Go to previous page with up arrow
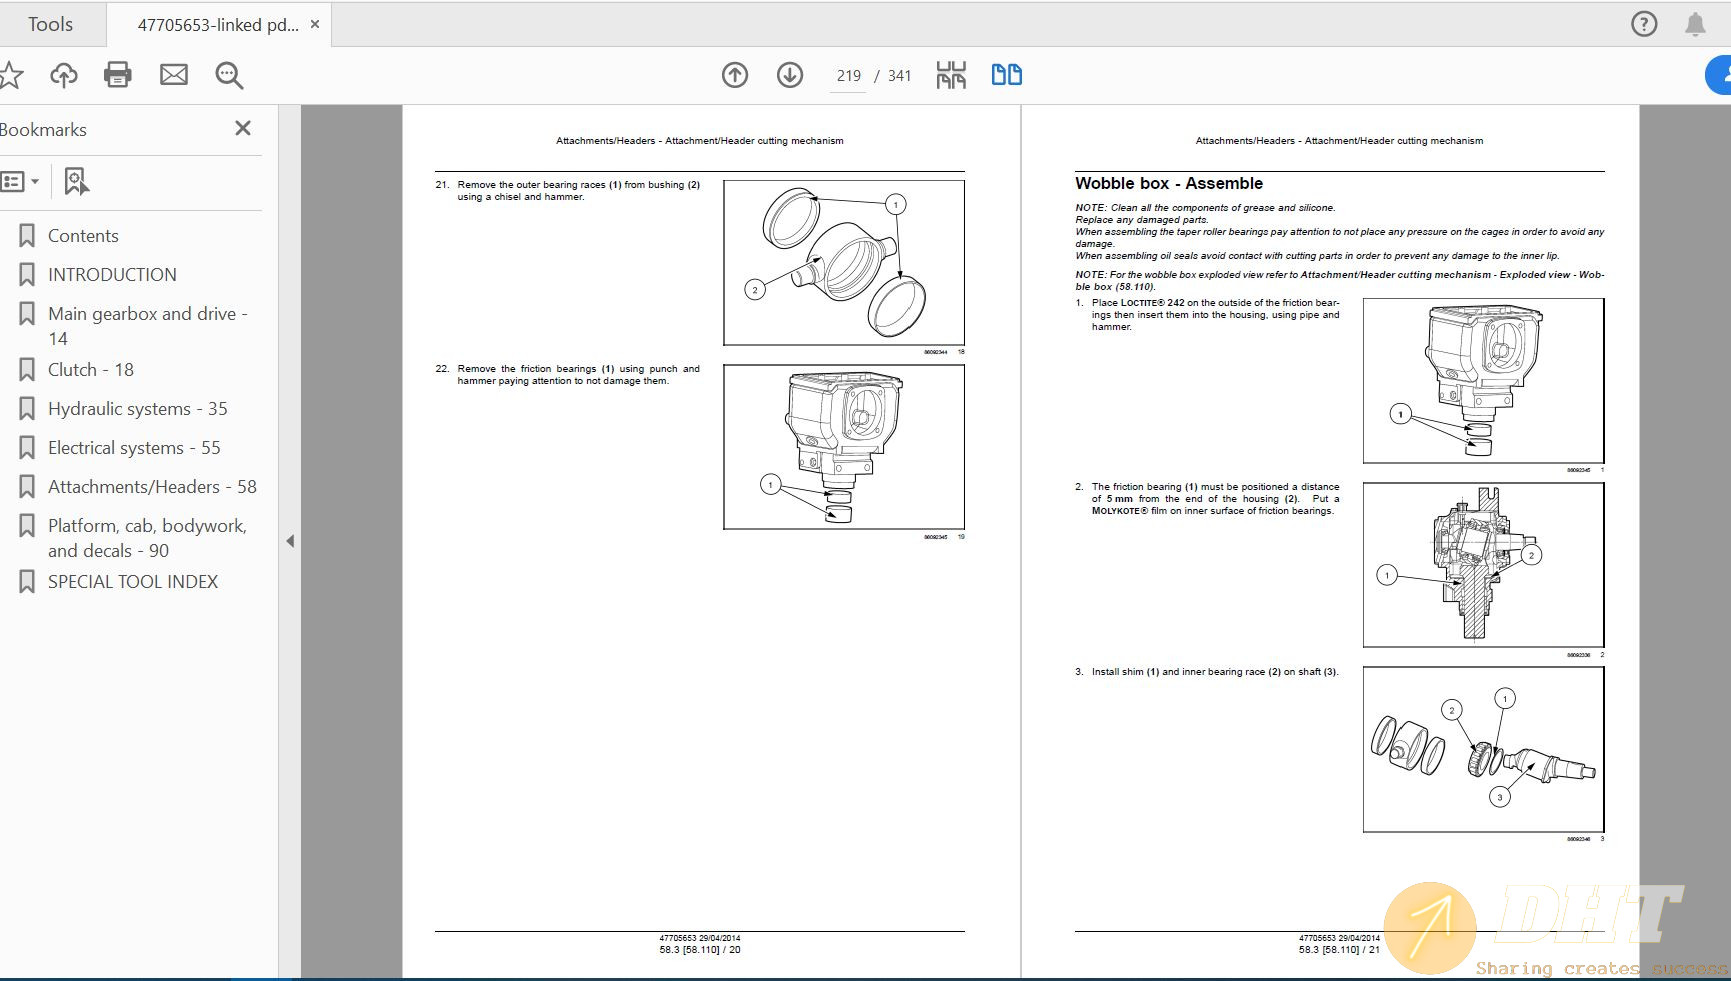This screenshot has height=981, width=1731. pyautogui.click(x=735, y=75)
